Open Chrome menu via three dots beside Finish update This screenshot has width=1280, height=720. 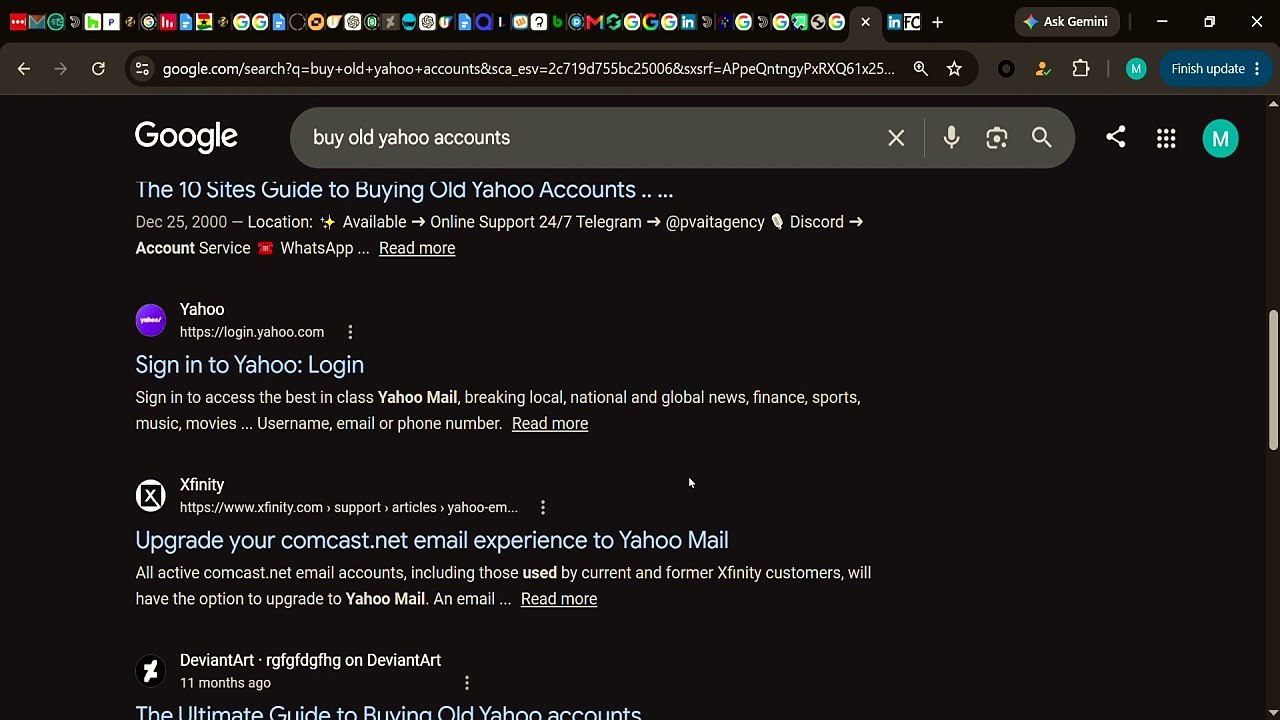pos(1257,69)
